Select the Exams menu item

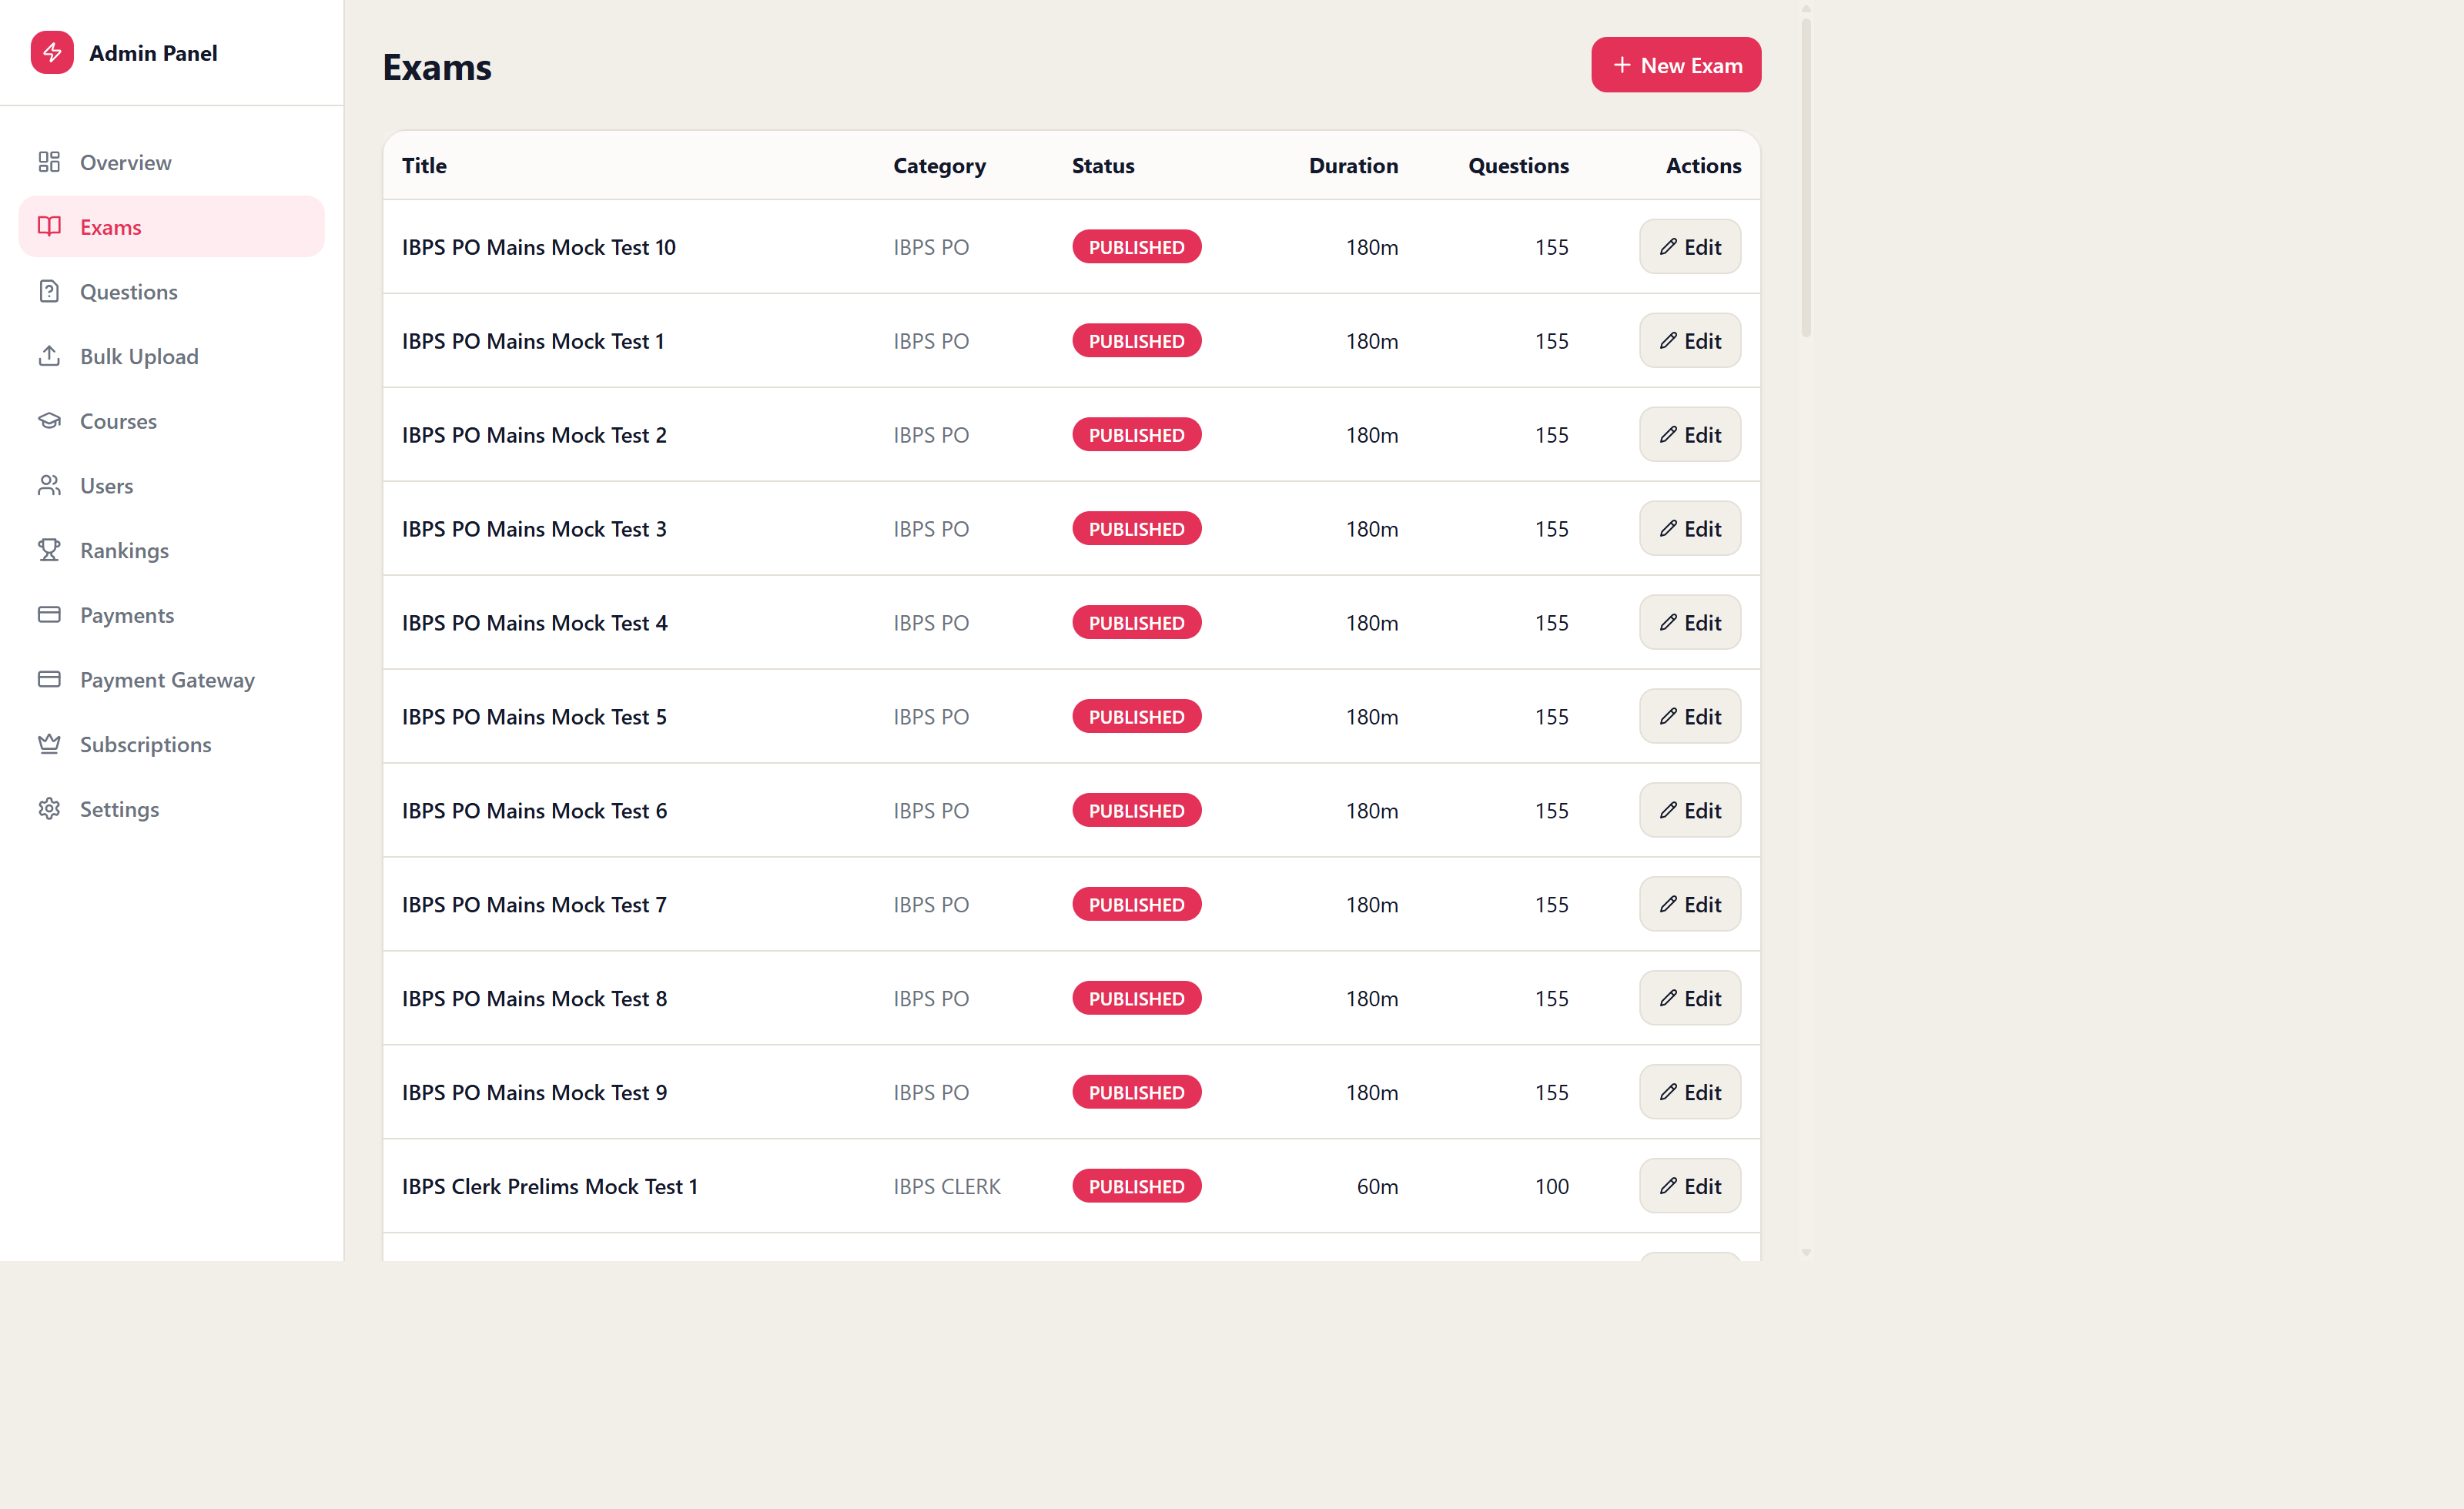point(171,227)
